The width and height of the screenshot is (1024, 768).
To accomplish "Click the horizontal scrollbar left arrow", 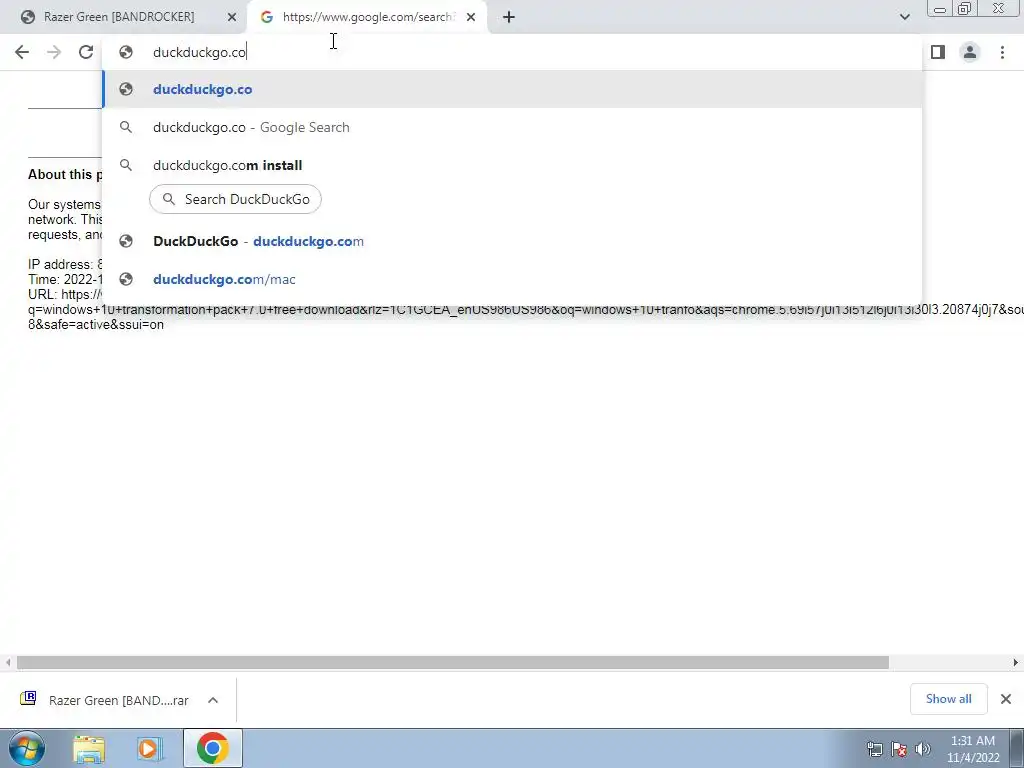I will coord(8,662).
